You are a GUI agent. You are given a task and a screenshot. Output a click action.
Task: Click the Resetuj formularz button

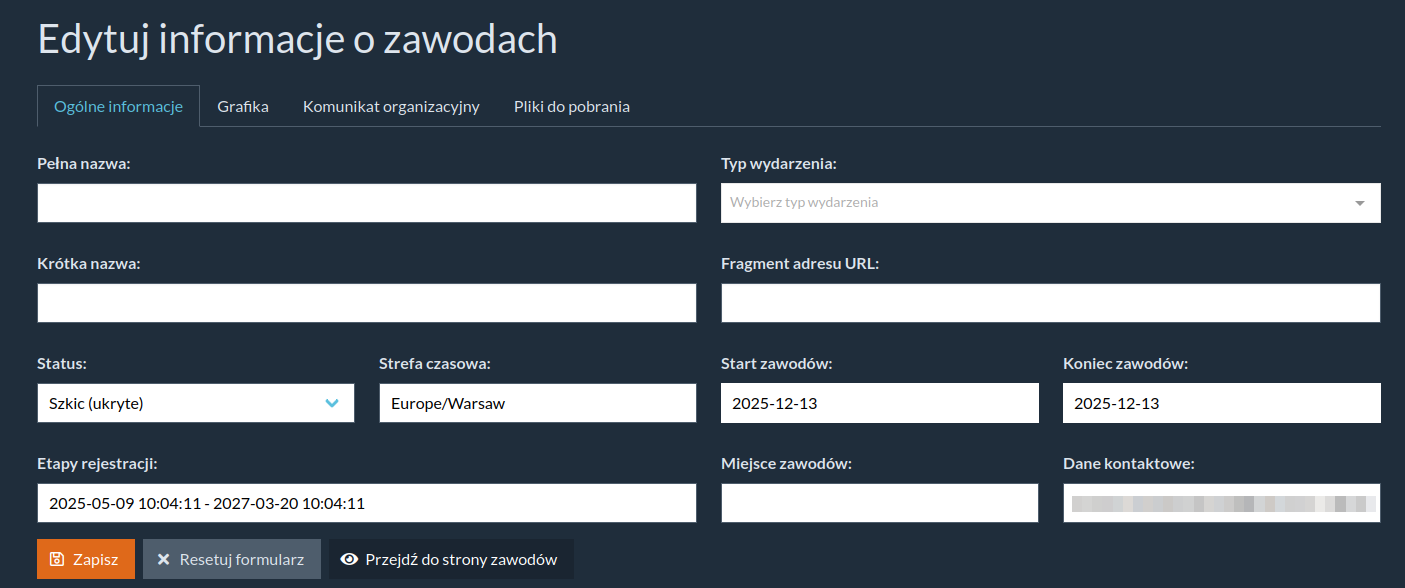coord(231,560)
